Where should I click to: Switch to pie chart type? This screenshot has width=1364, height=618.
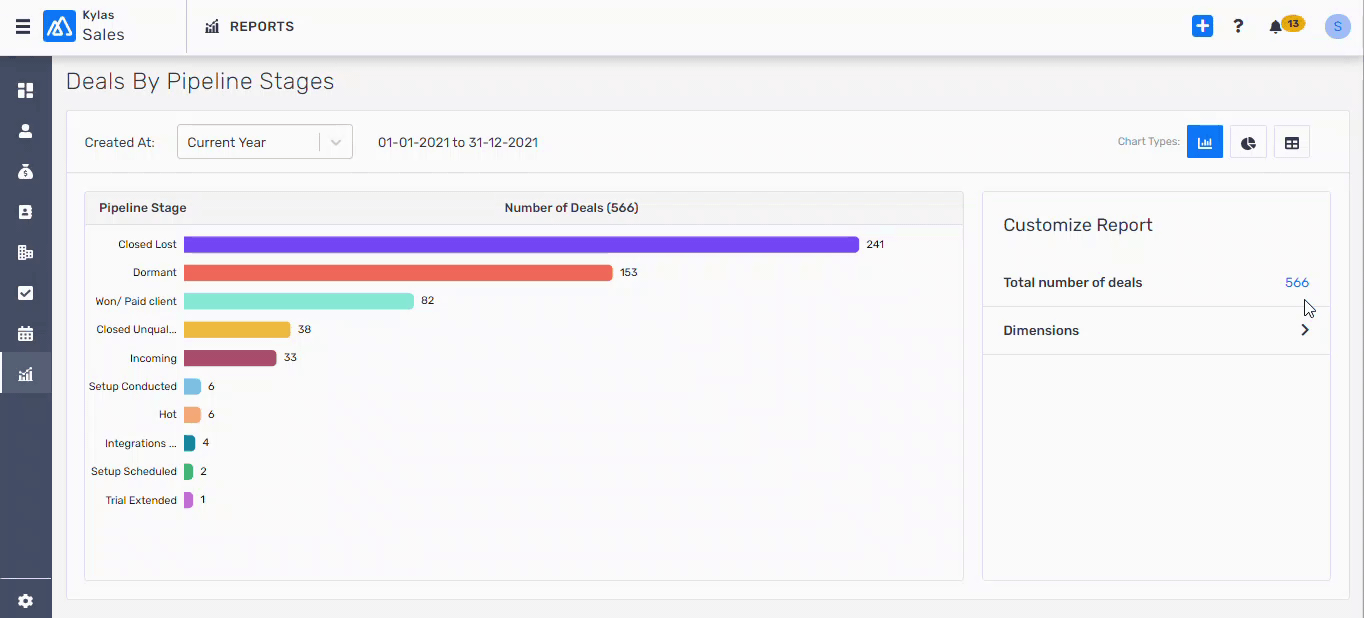tap(1248, 142)
